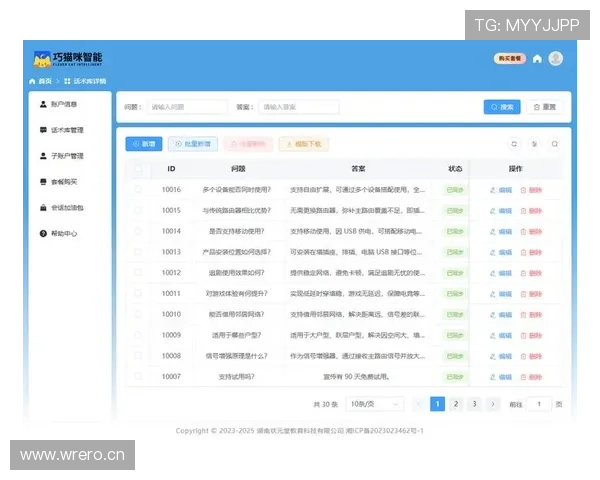This screenshot has height=480, width=600.
Task: Check the box for row 10014
Action: tap(138, 231)
